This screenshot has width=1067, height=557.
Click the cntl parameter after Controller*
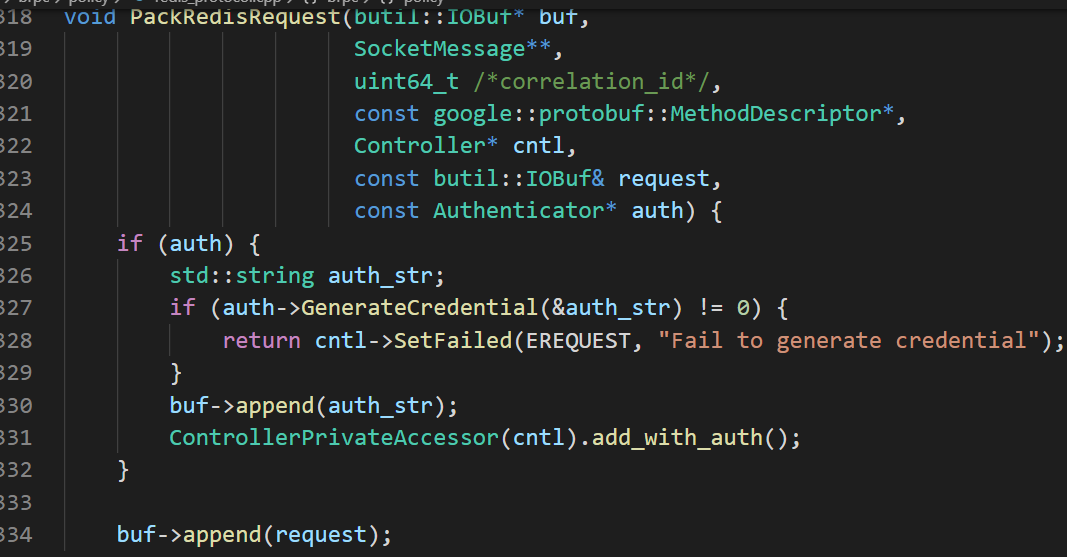click(538, 146)
